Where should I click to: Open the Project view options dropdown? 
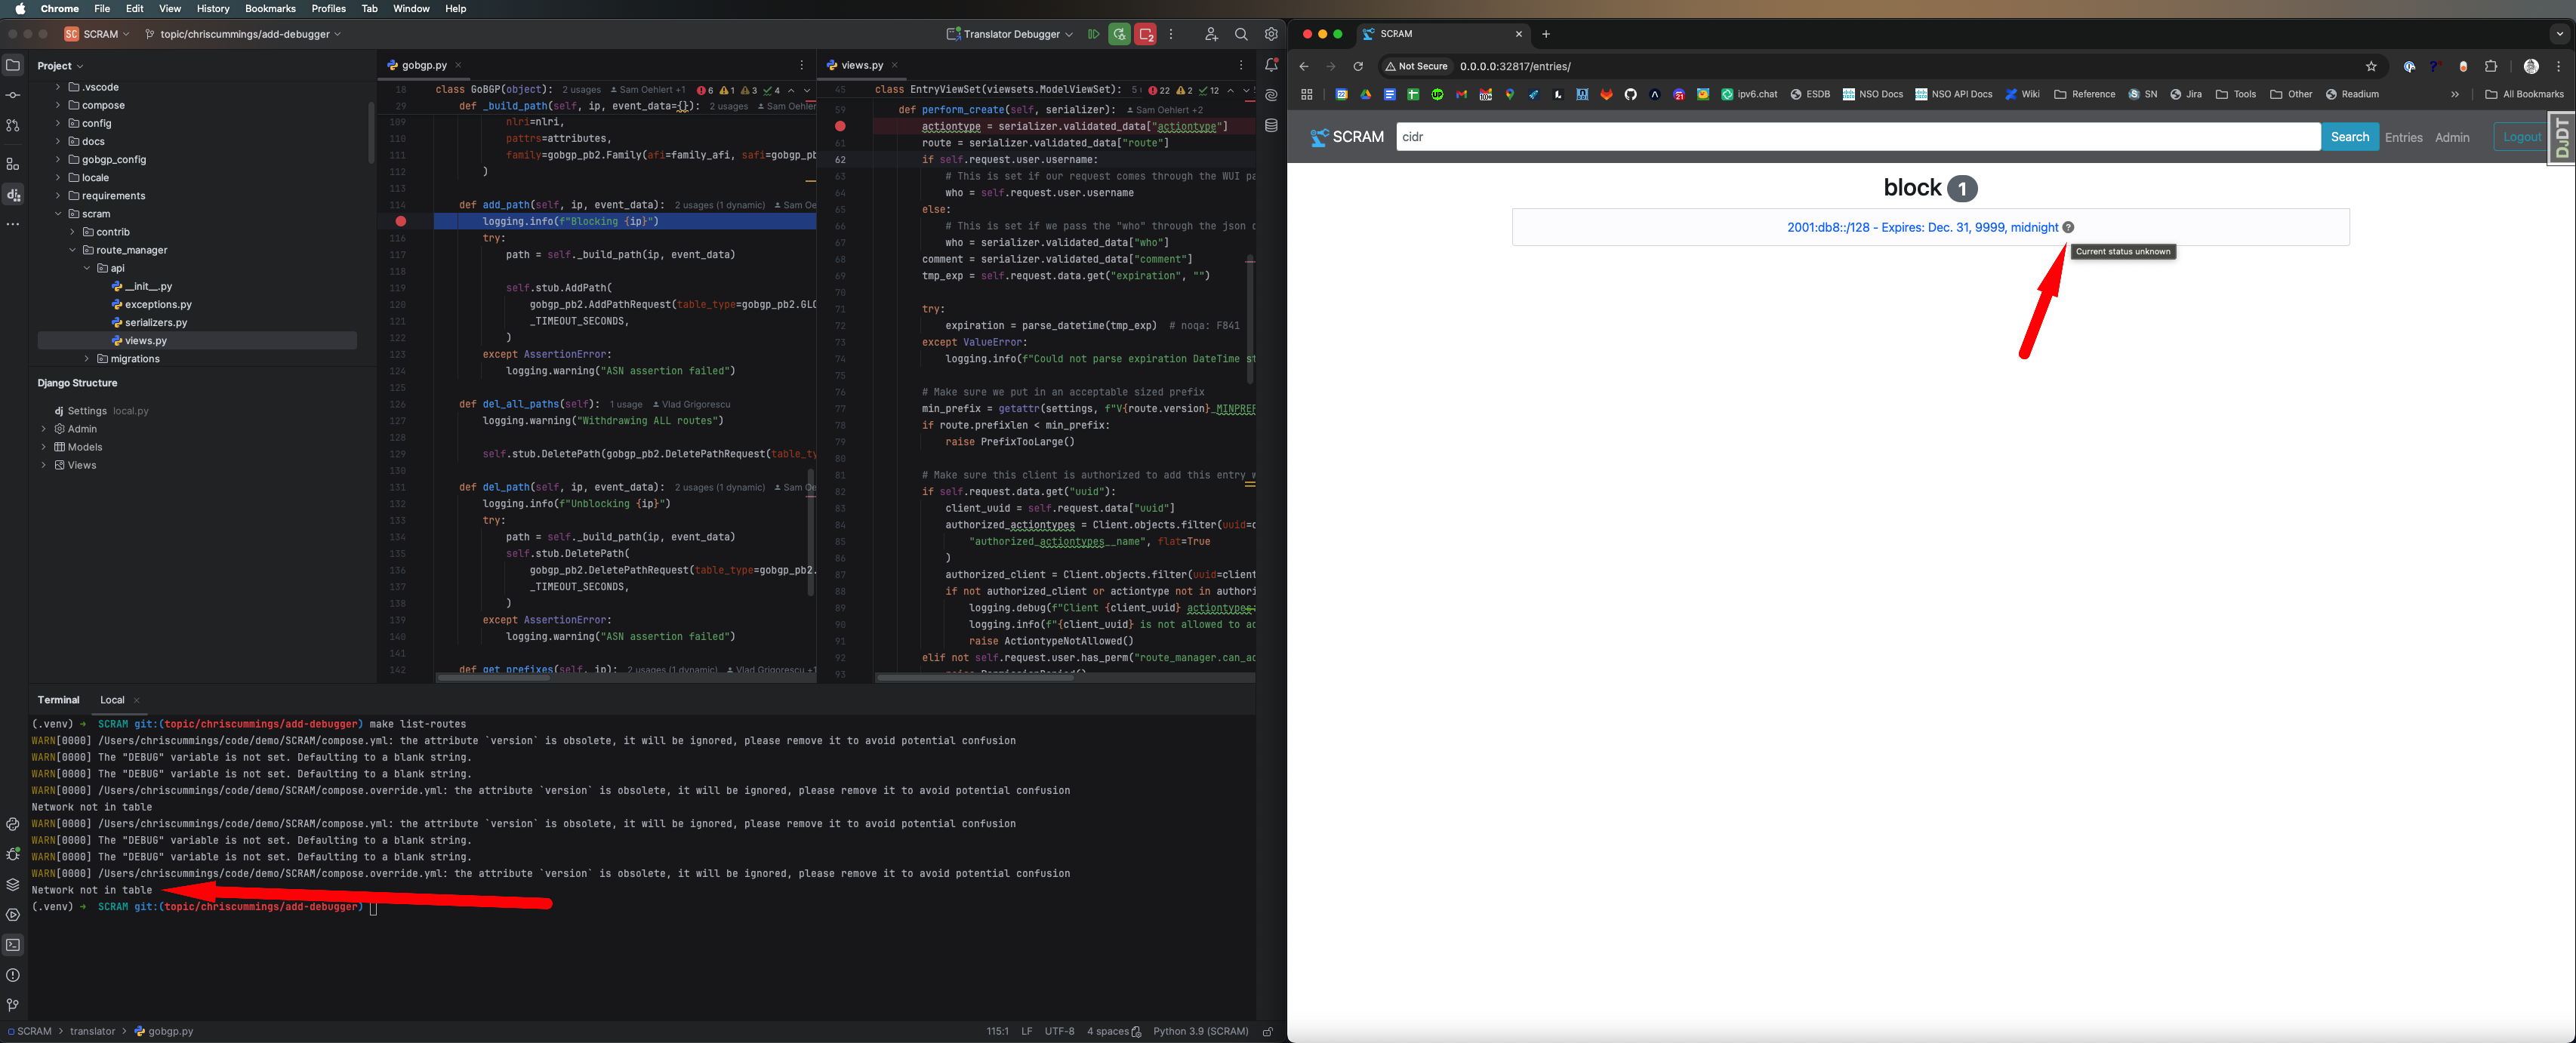(60, 66)
